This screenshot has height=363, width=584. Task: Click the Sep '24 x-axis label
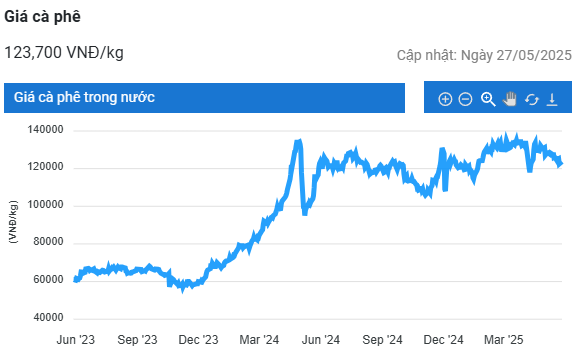click(383, 340)
